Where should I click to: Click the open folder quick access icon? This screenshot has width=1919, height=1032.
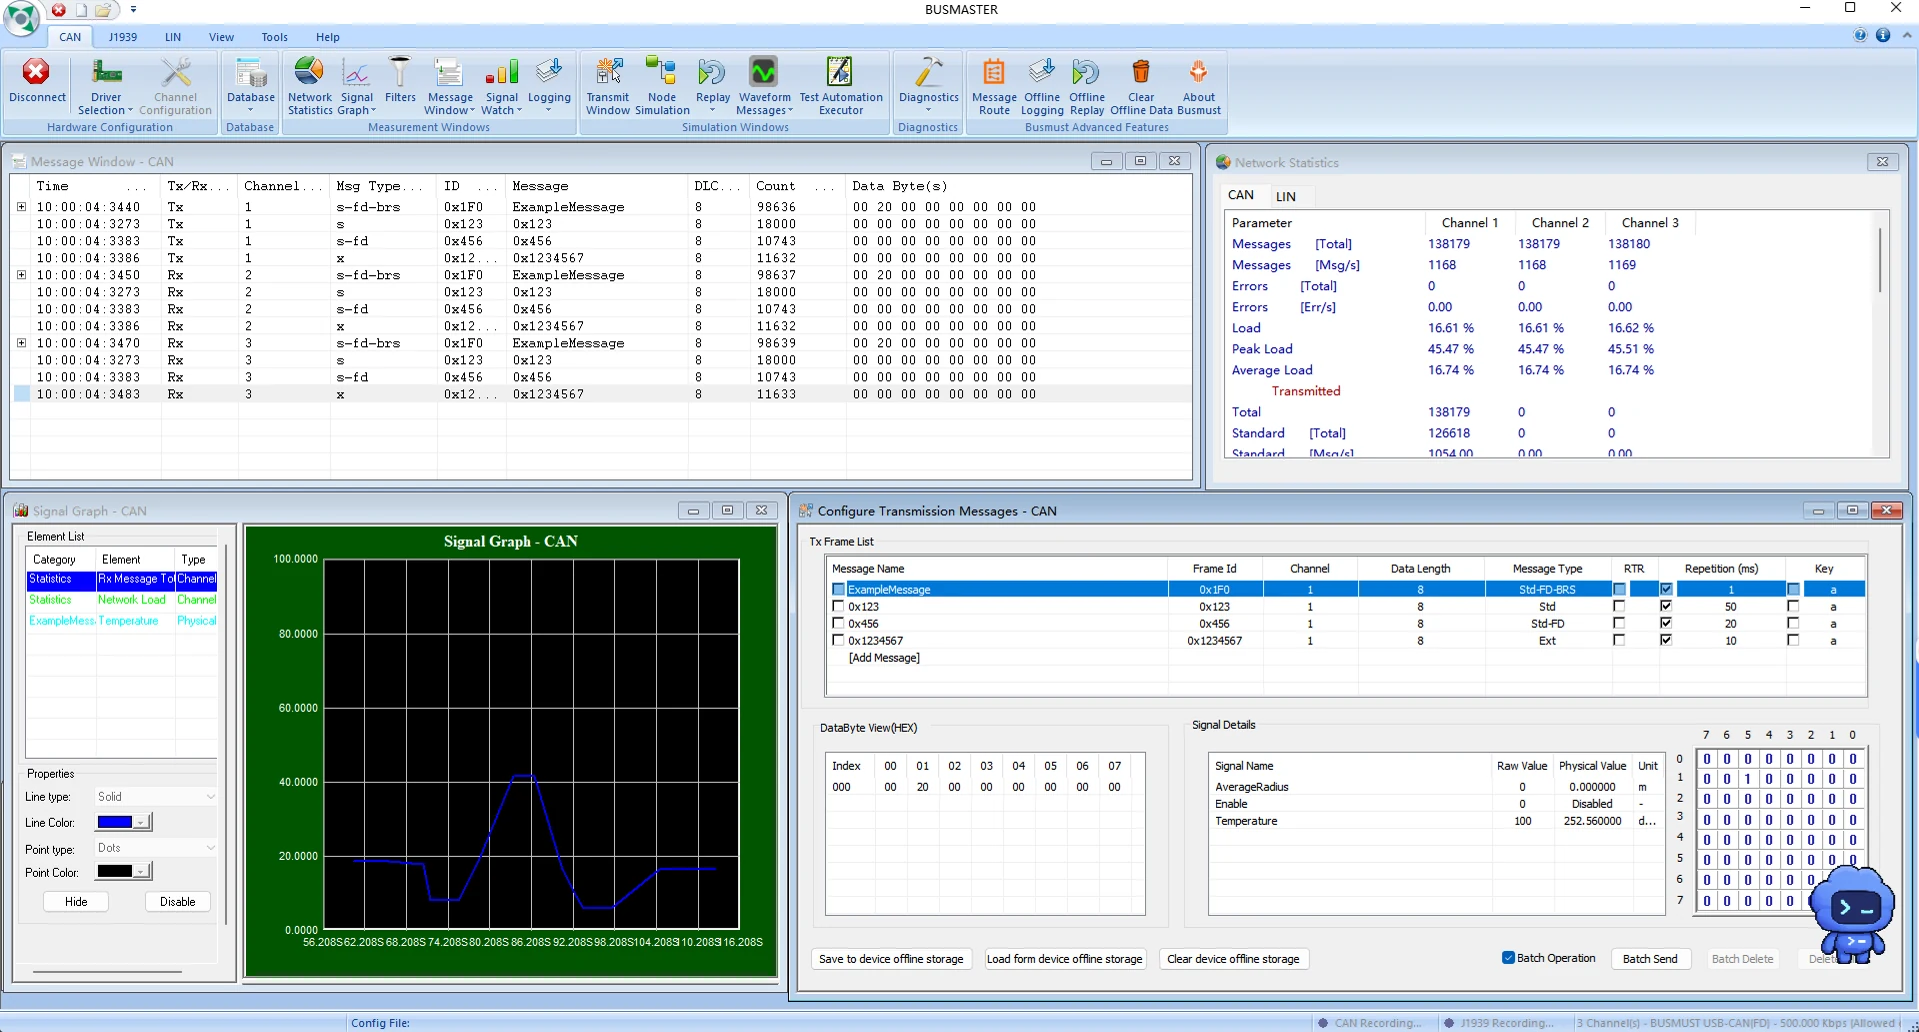click(103, 10)
